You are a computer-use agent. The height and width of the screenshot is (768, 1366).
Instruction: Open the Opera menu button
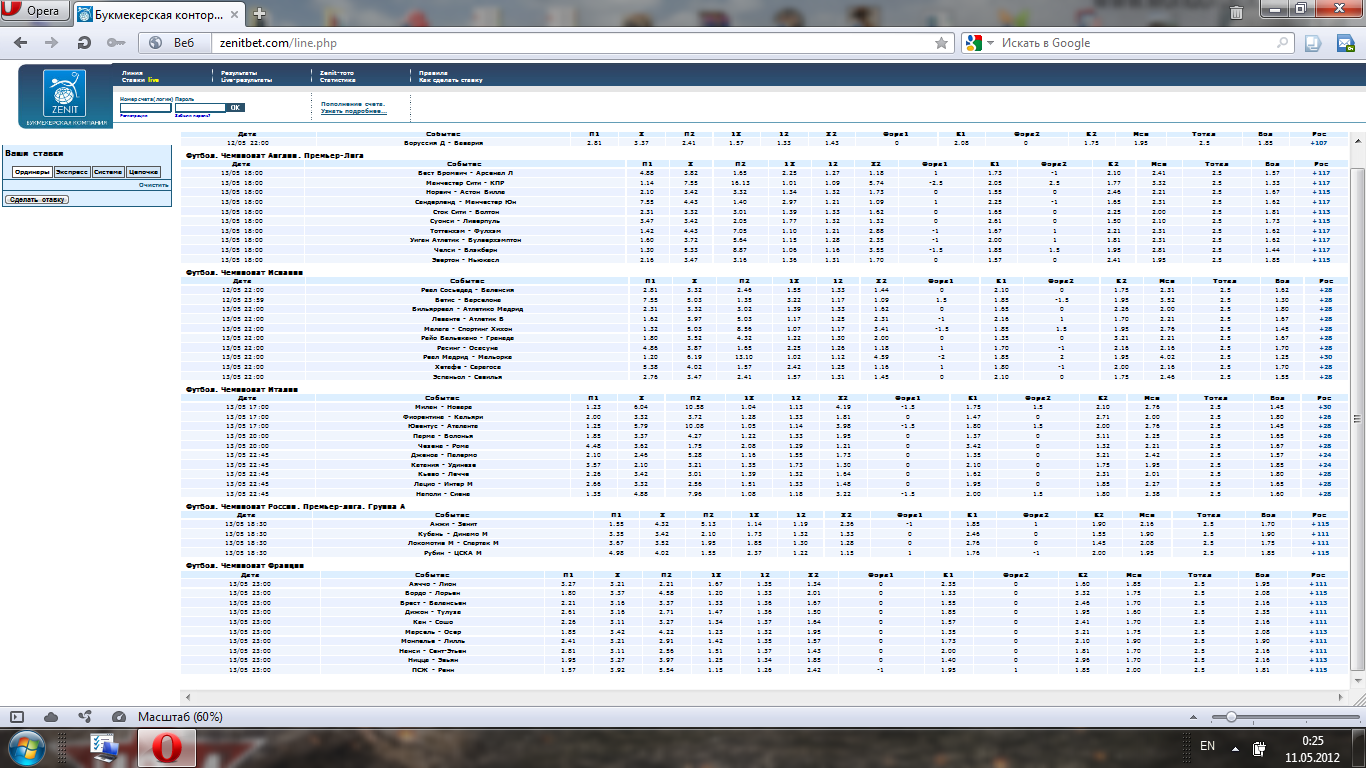(34, 13)
